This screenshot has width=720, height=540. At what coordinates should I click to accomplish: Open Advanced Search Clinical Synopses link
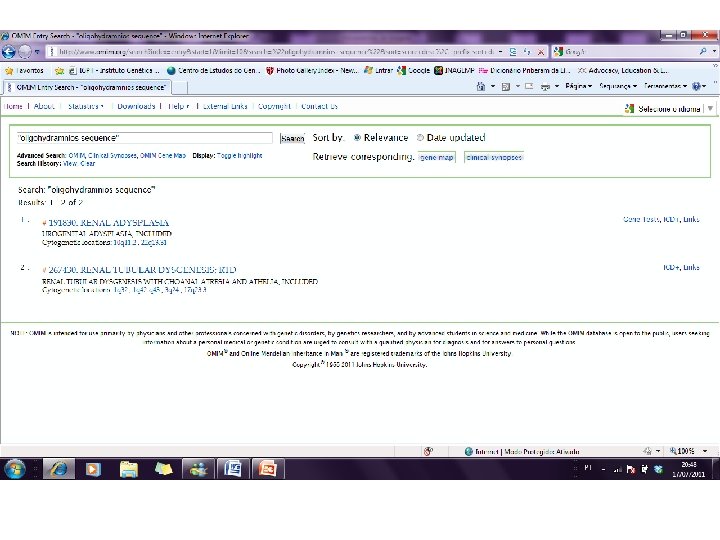click(x=112, y=156)
